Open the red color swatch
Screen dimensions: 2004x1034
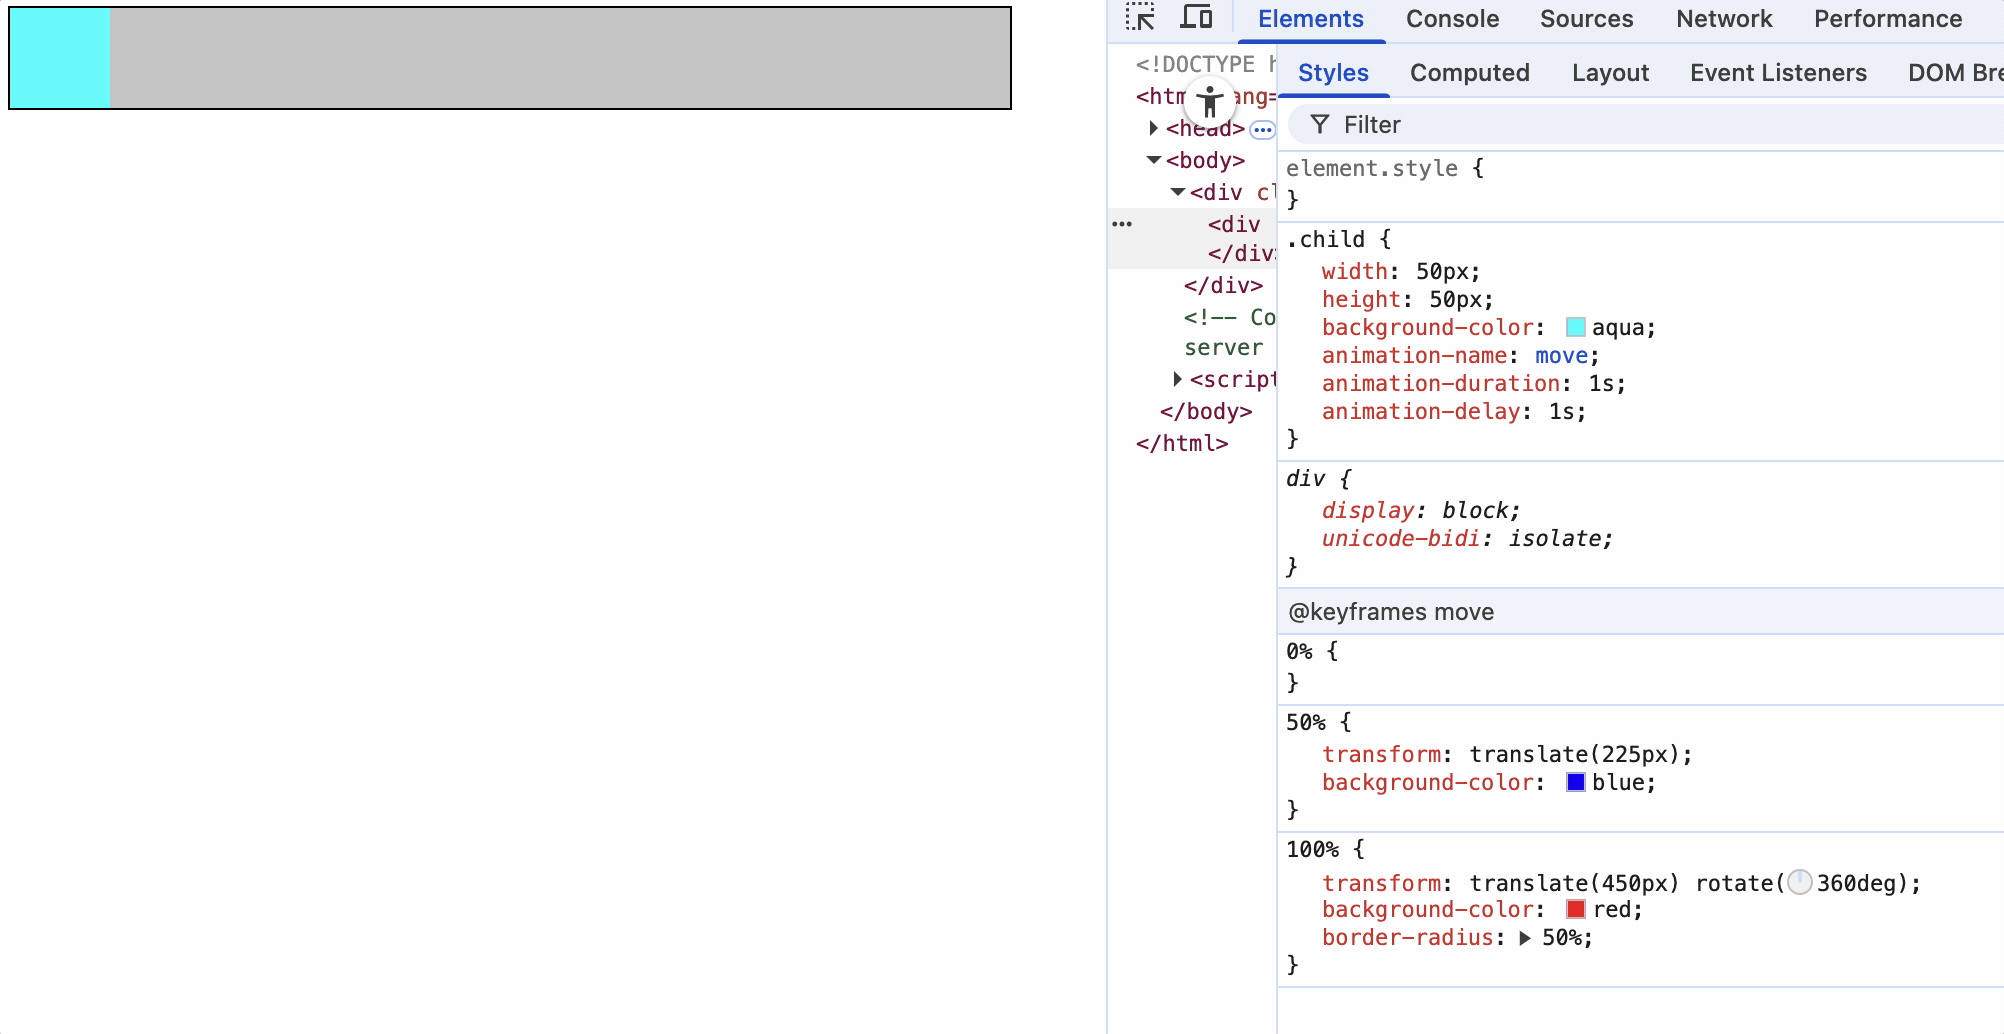coord(1575,909)
